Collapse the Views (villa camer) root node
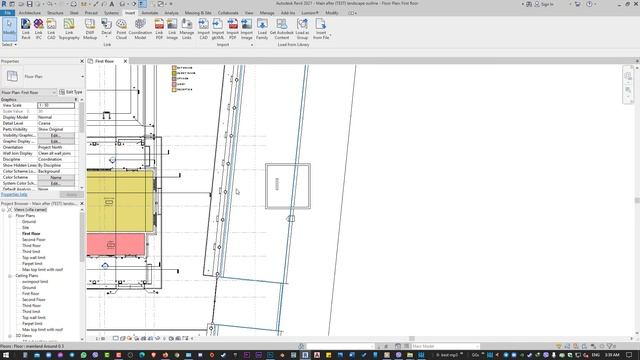Screen dimensions: 640x360 pyautogui.click(x=3, y=209)
